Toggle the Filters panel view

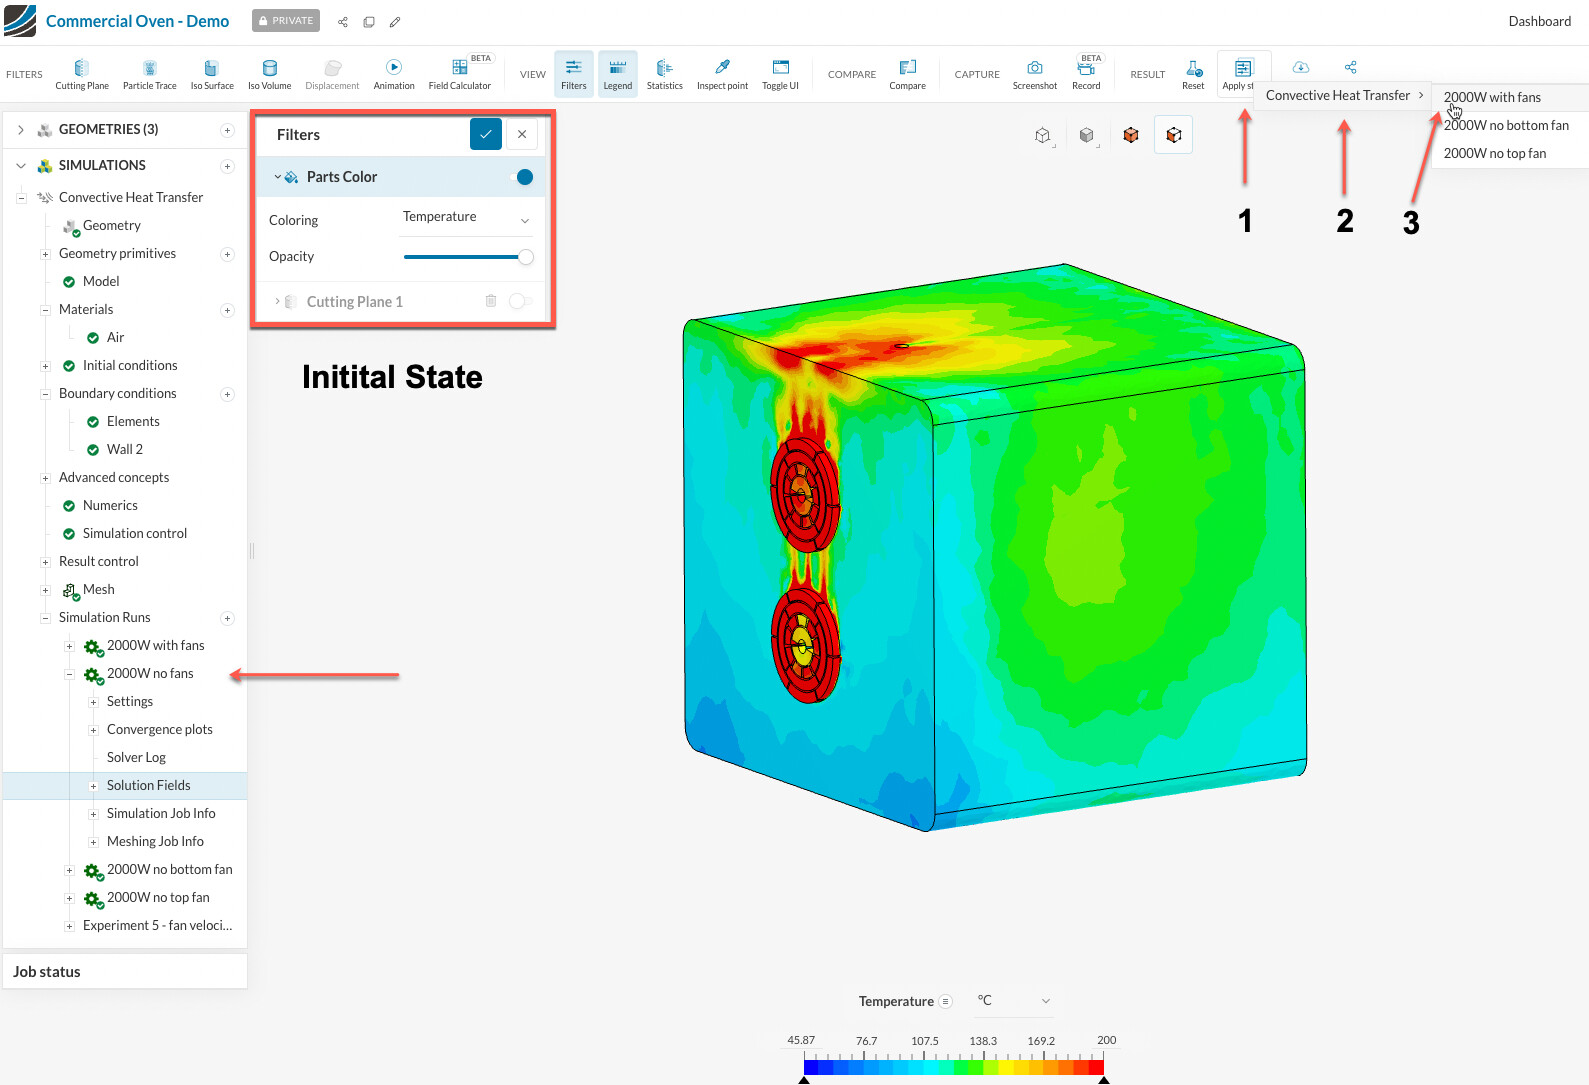[574, 74]
